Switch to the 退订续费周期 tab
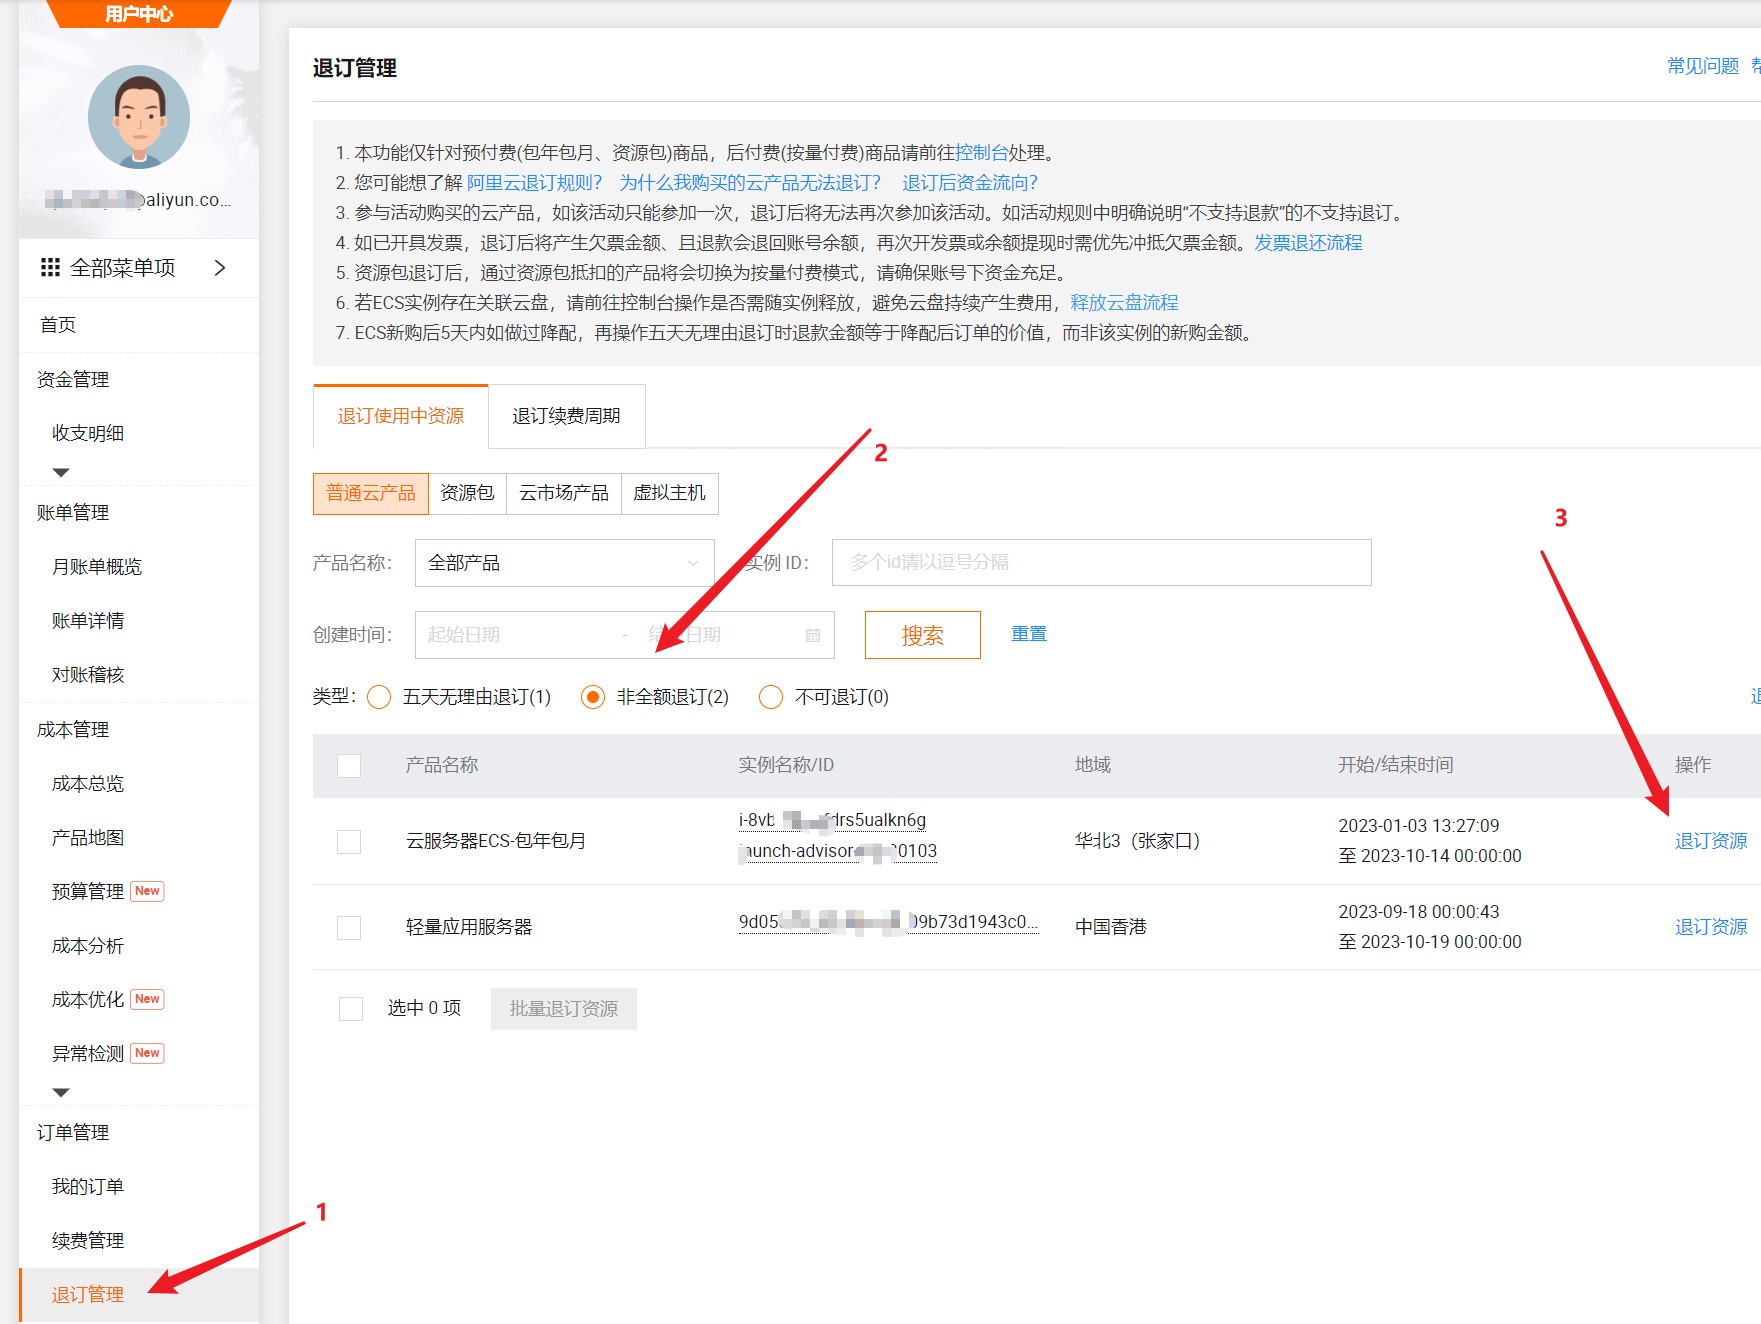This screenshot has width=1761, height=1324. [566, 416]
